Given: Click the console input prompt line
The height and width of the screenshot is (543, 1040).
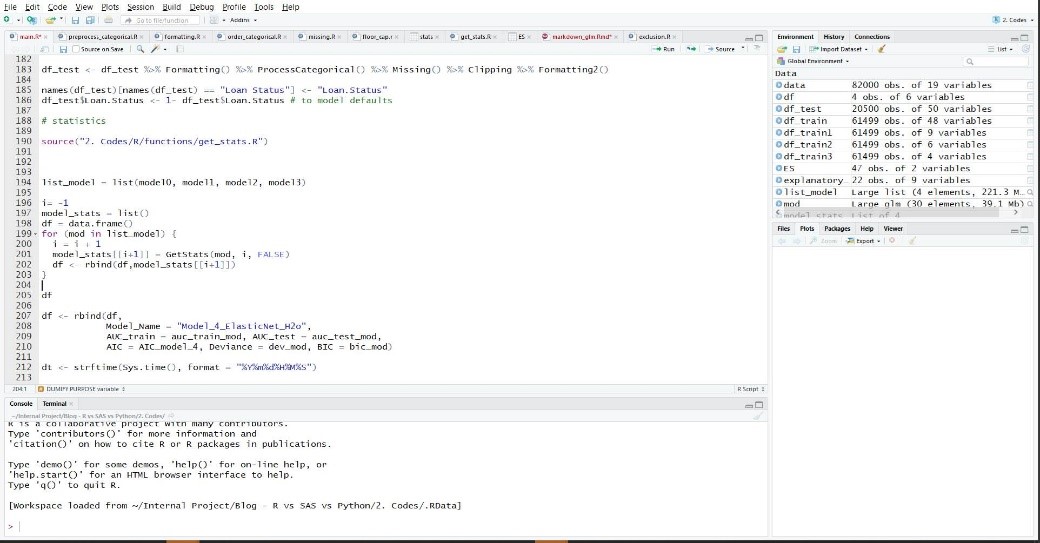Looking at the screenshot, I should coord(387,526).
